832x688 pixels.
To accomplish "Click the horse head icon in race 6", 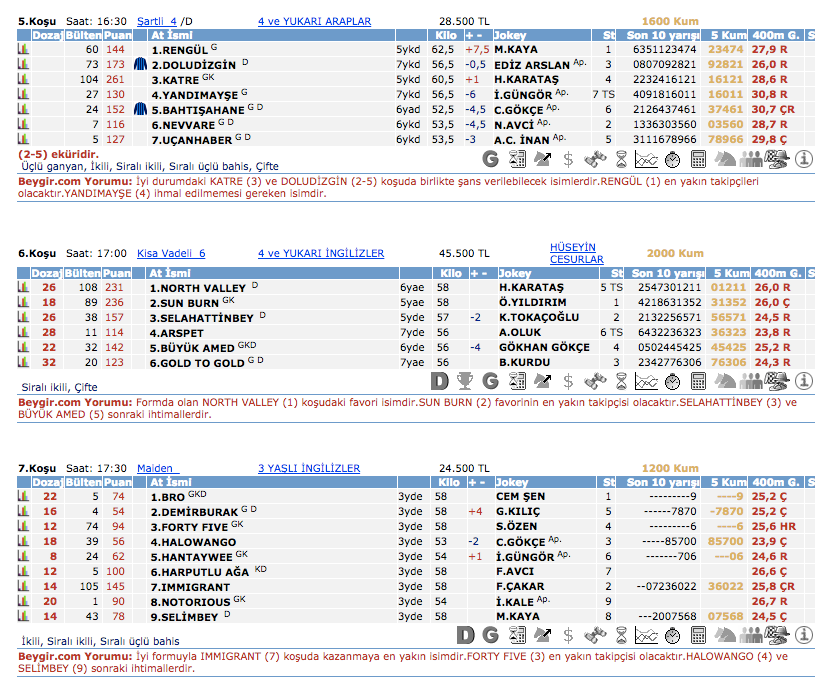I will pos(725,381).
